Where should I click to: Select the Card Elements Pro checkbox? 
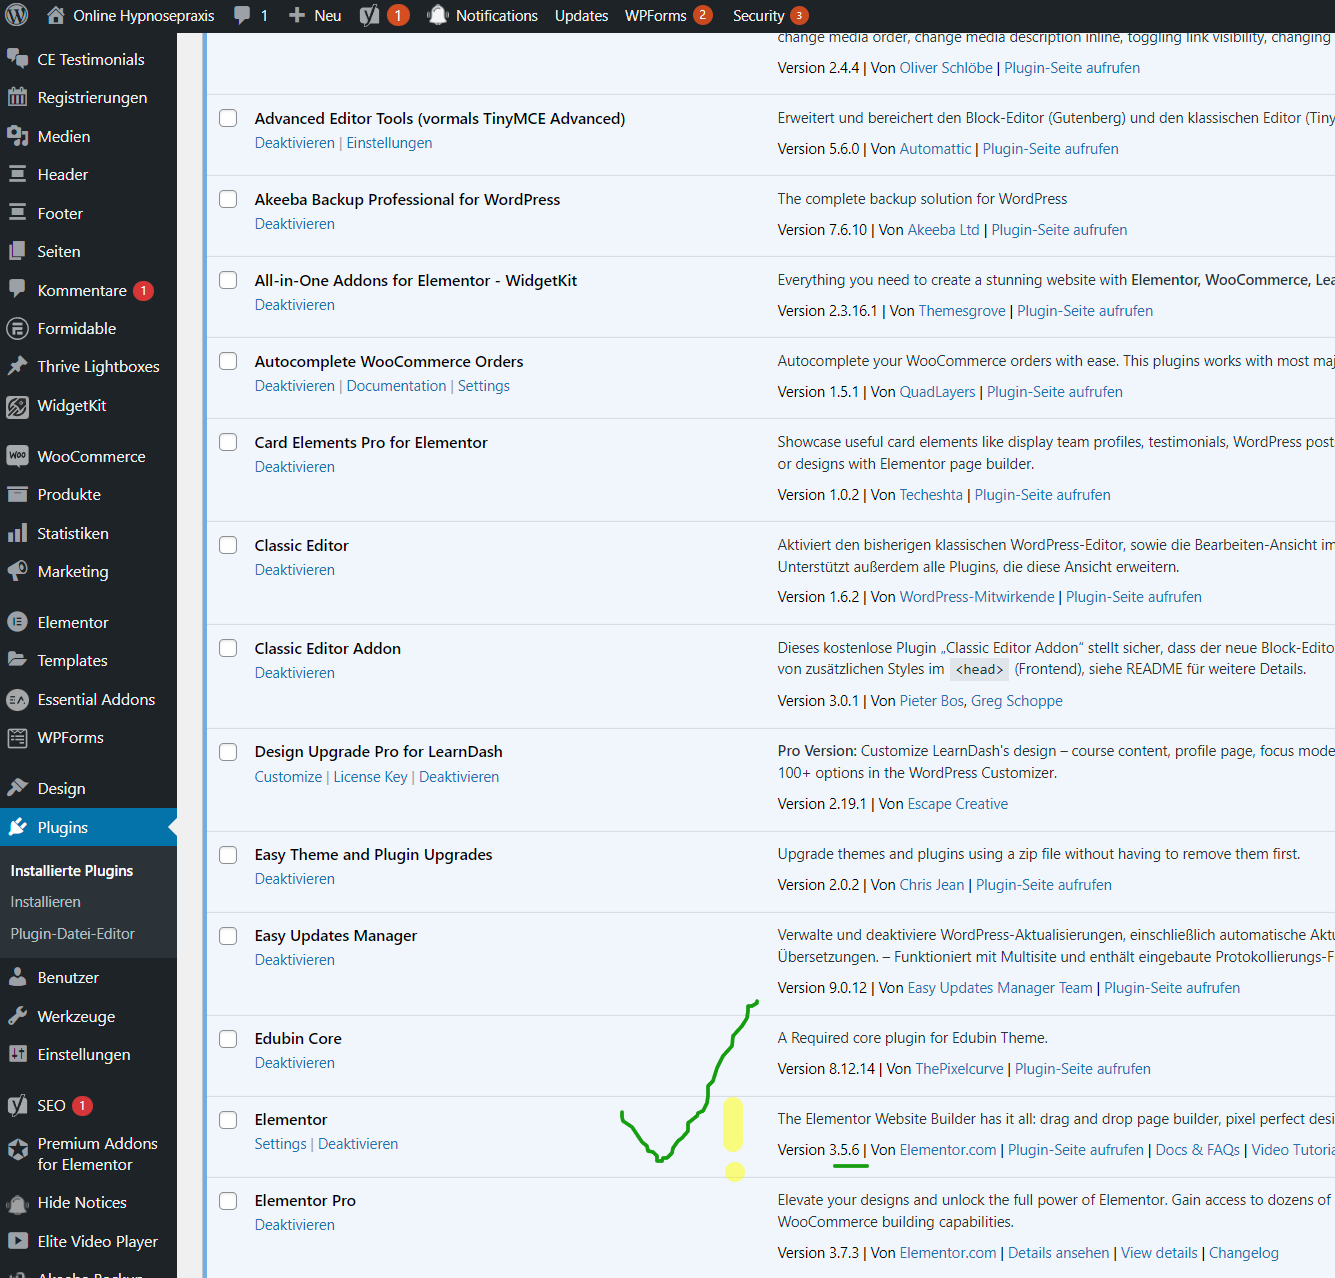coord(228,442)
